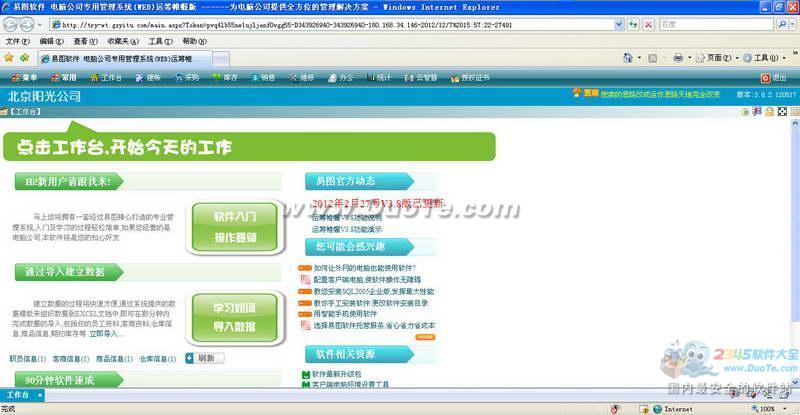Click the 职员信息(1) link
Viewport: 800px width, 415px height.
(28, 359)
